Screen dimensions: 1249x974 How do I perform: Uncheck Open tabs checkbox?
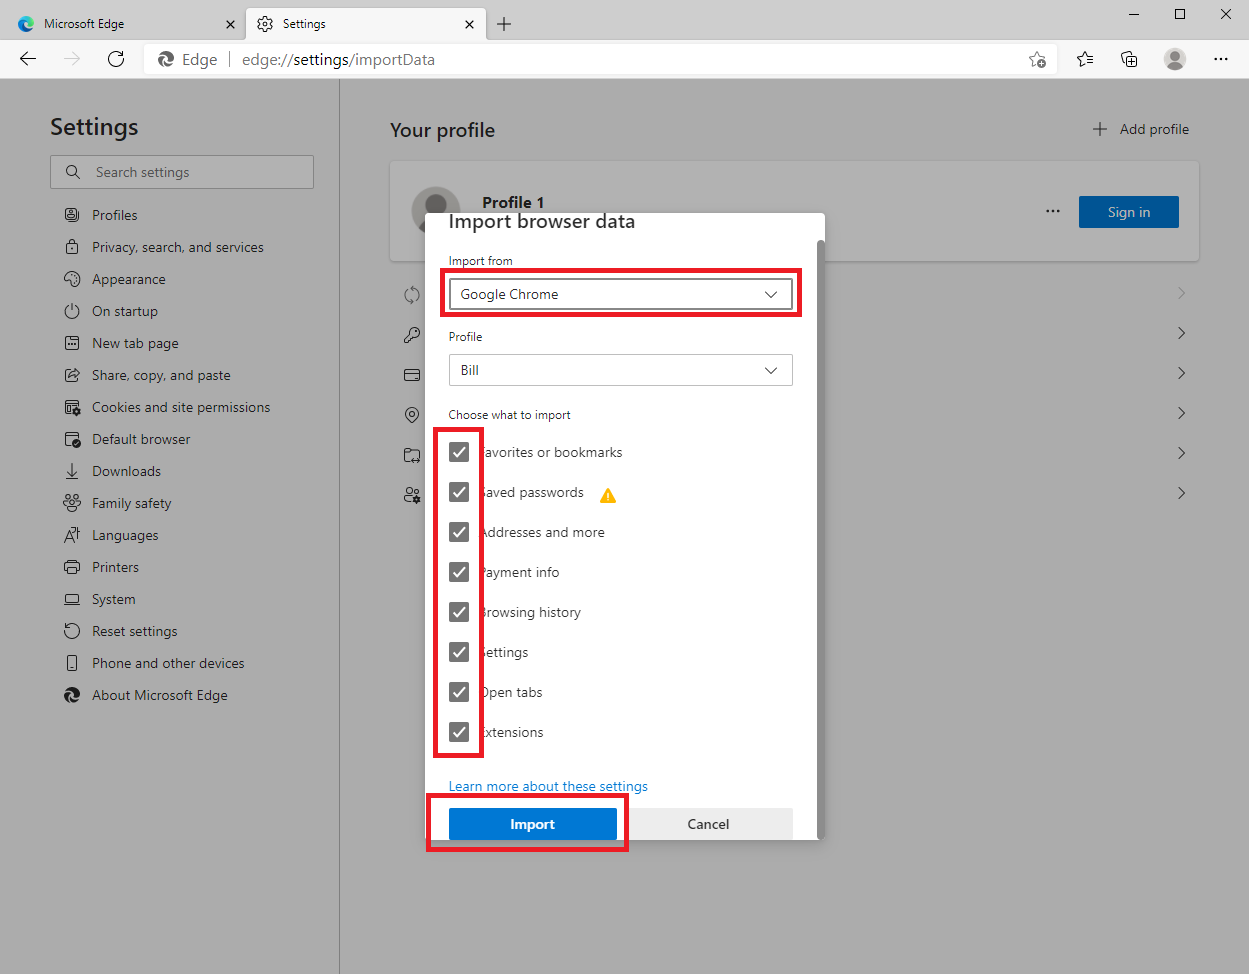459,692
